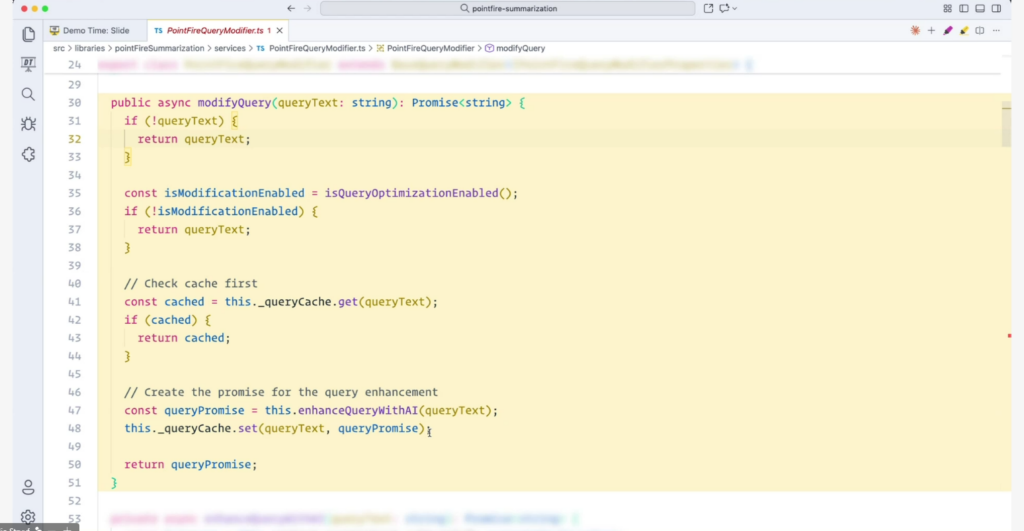Toggle the secondary side bar visibility
Viewport: 1024px width, 531px height.
(997, 8)
